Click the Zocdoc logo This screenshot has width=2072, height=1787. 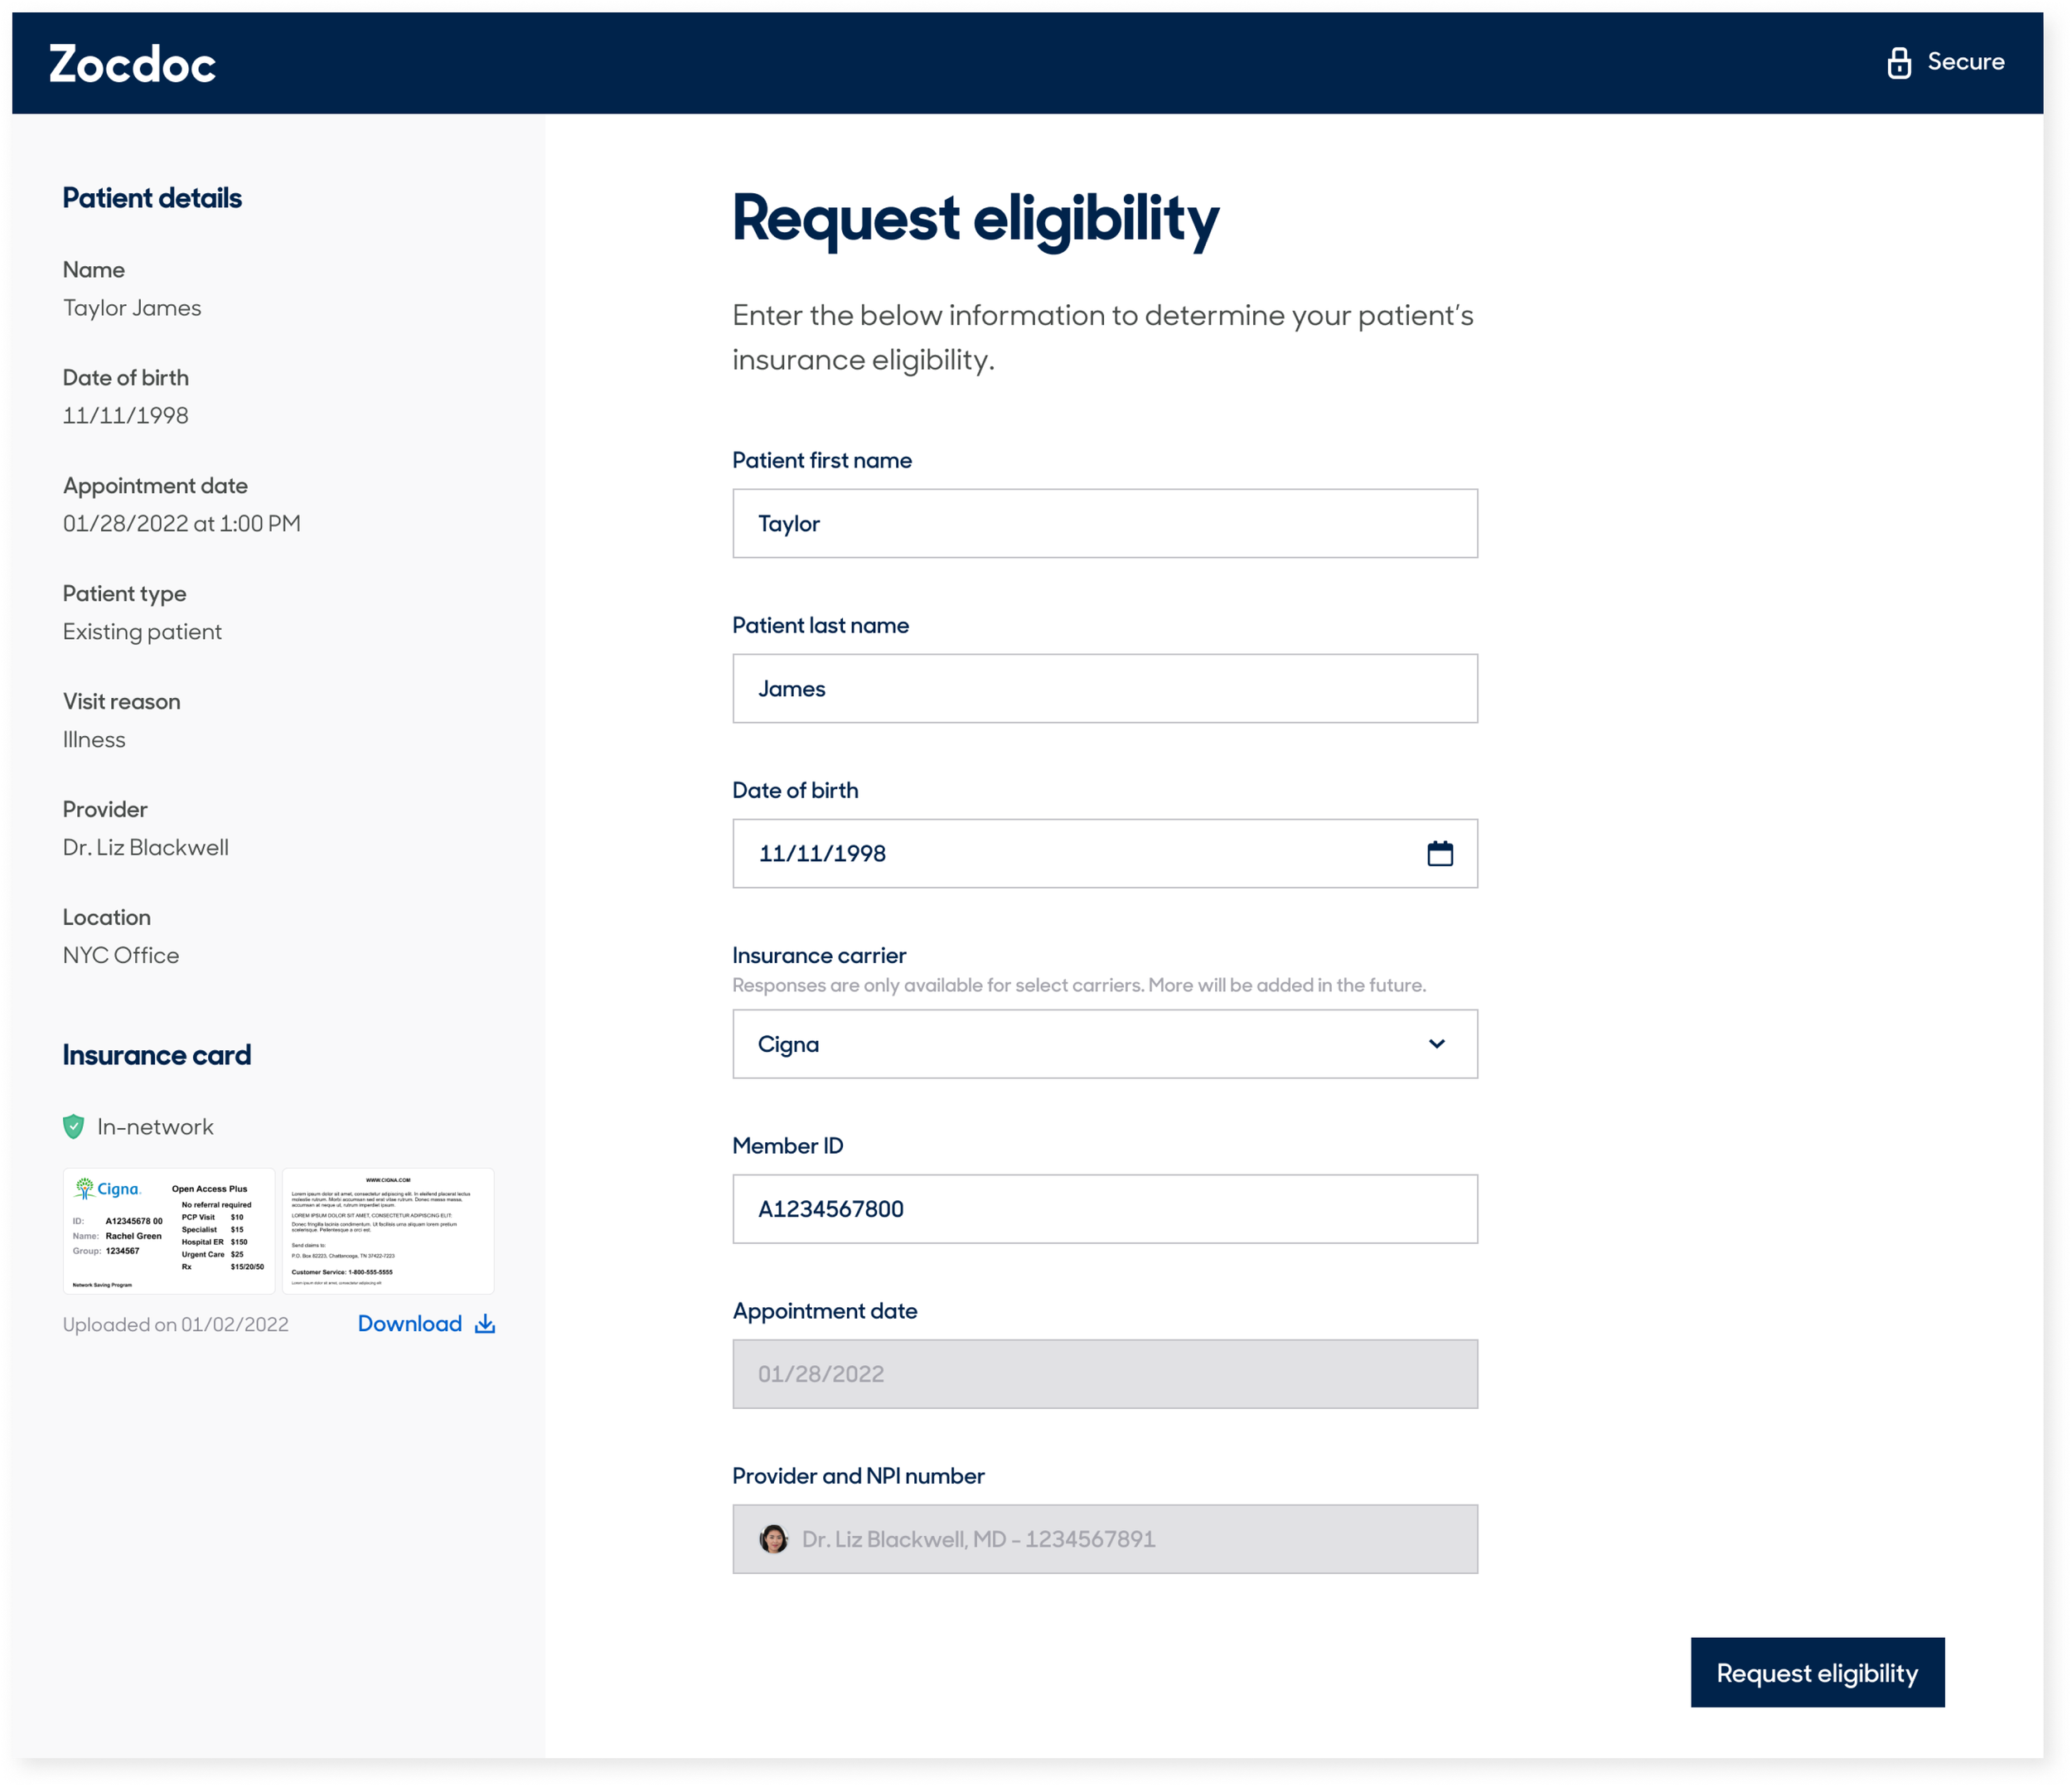click(132, 64)
